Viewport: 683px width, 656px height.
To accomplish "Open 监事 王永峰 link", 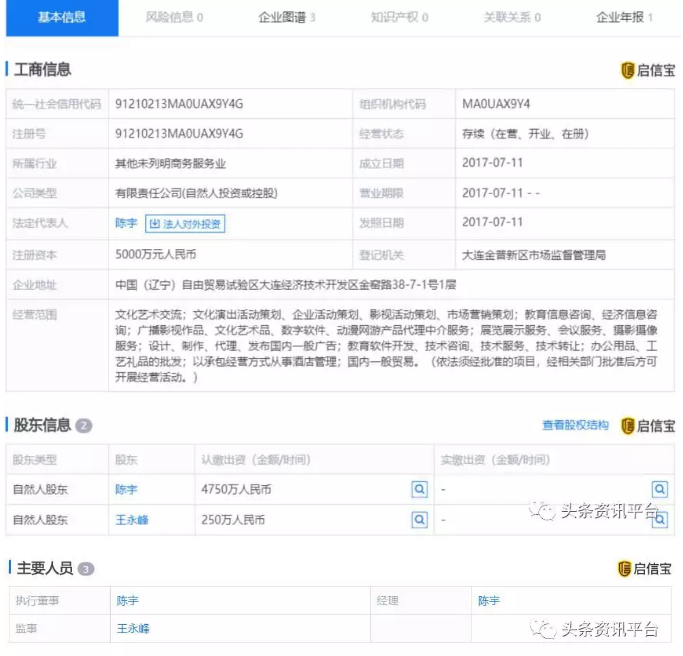I will click(133, 629).
